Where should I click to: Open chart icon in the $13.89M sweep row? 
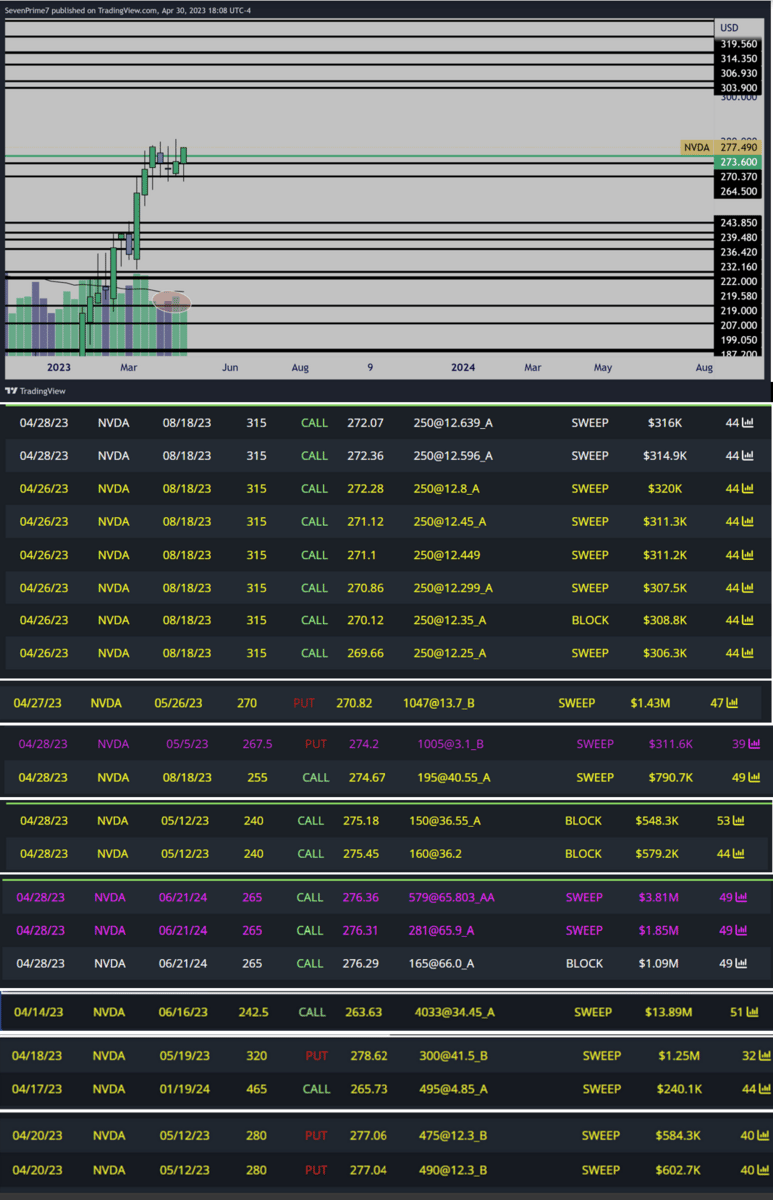pos(752,1012)
